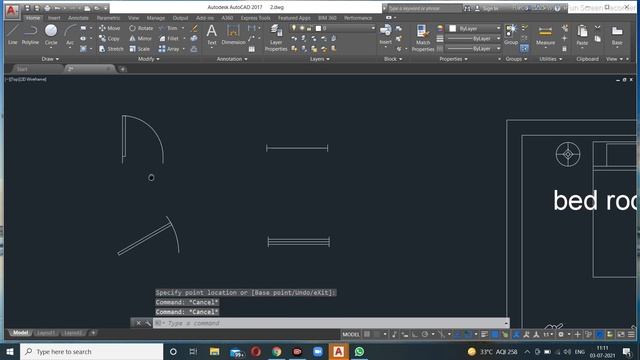Select the Dimension tool
The width and height of the screenshot is (640, 360).
(233, 34)
